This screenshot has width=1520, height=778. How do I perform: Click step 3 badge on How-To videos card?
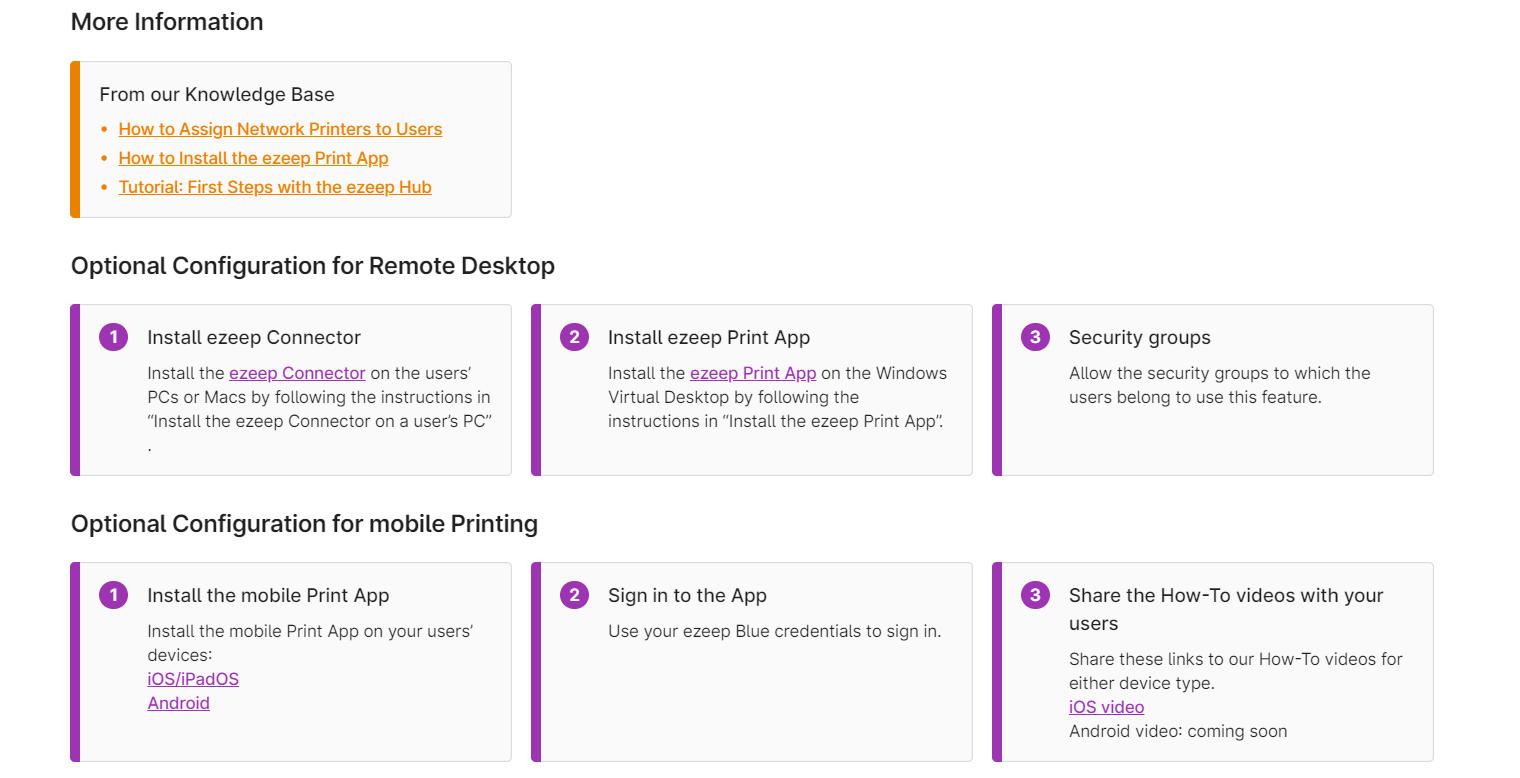[1035, 595]
